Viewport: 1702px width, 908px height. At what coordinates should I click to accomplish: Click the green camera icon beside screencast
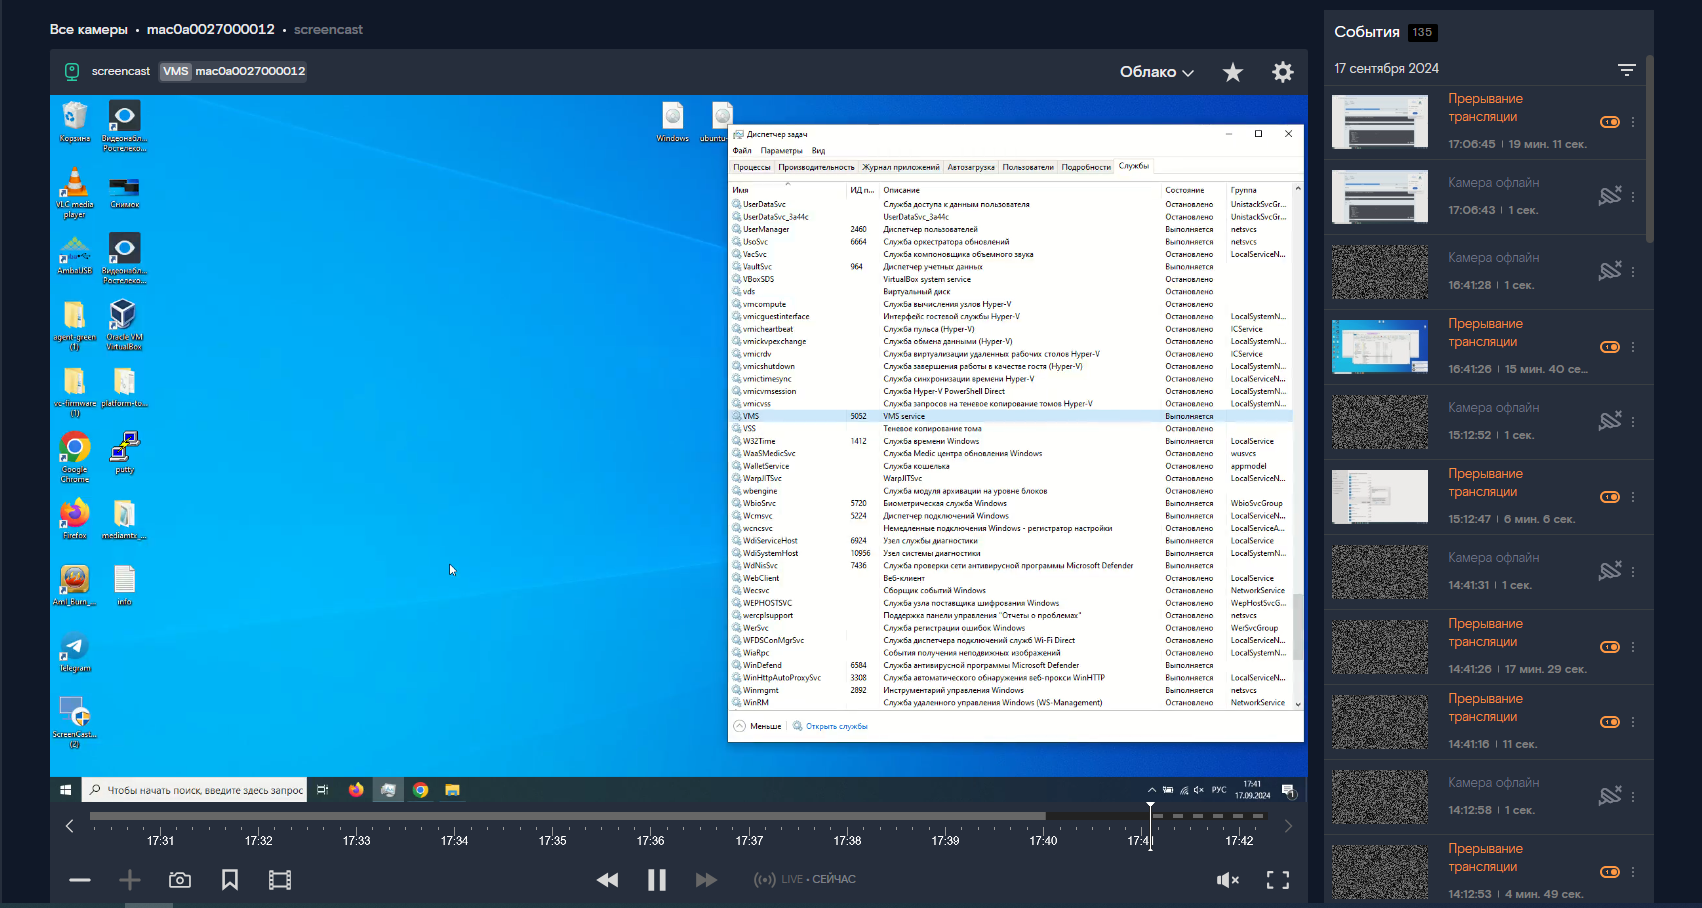tap(72, 71)
